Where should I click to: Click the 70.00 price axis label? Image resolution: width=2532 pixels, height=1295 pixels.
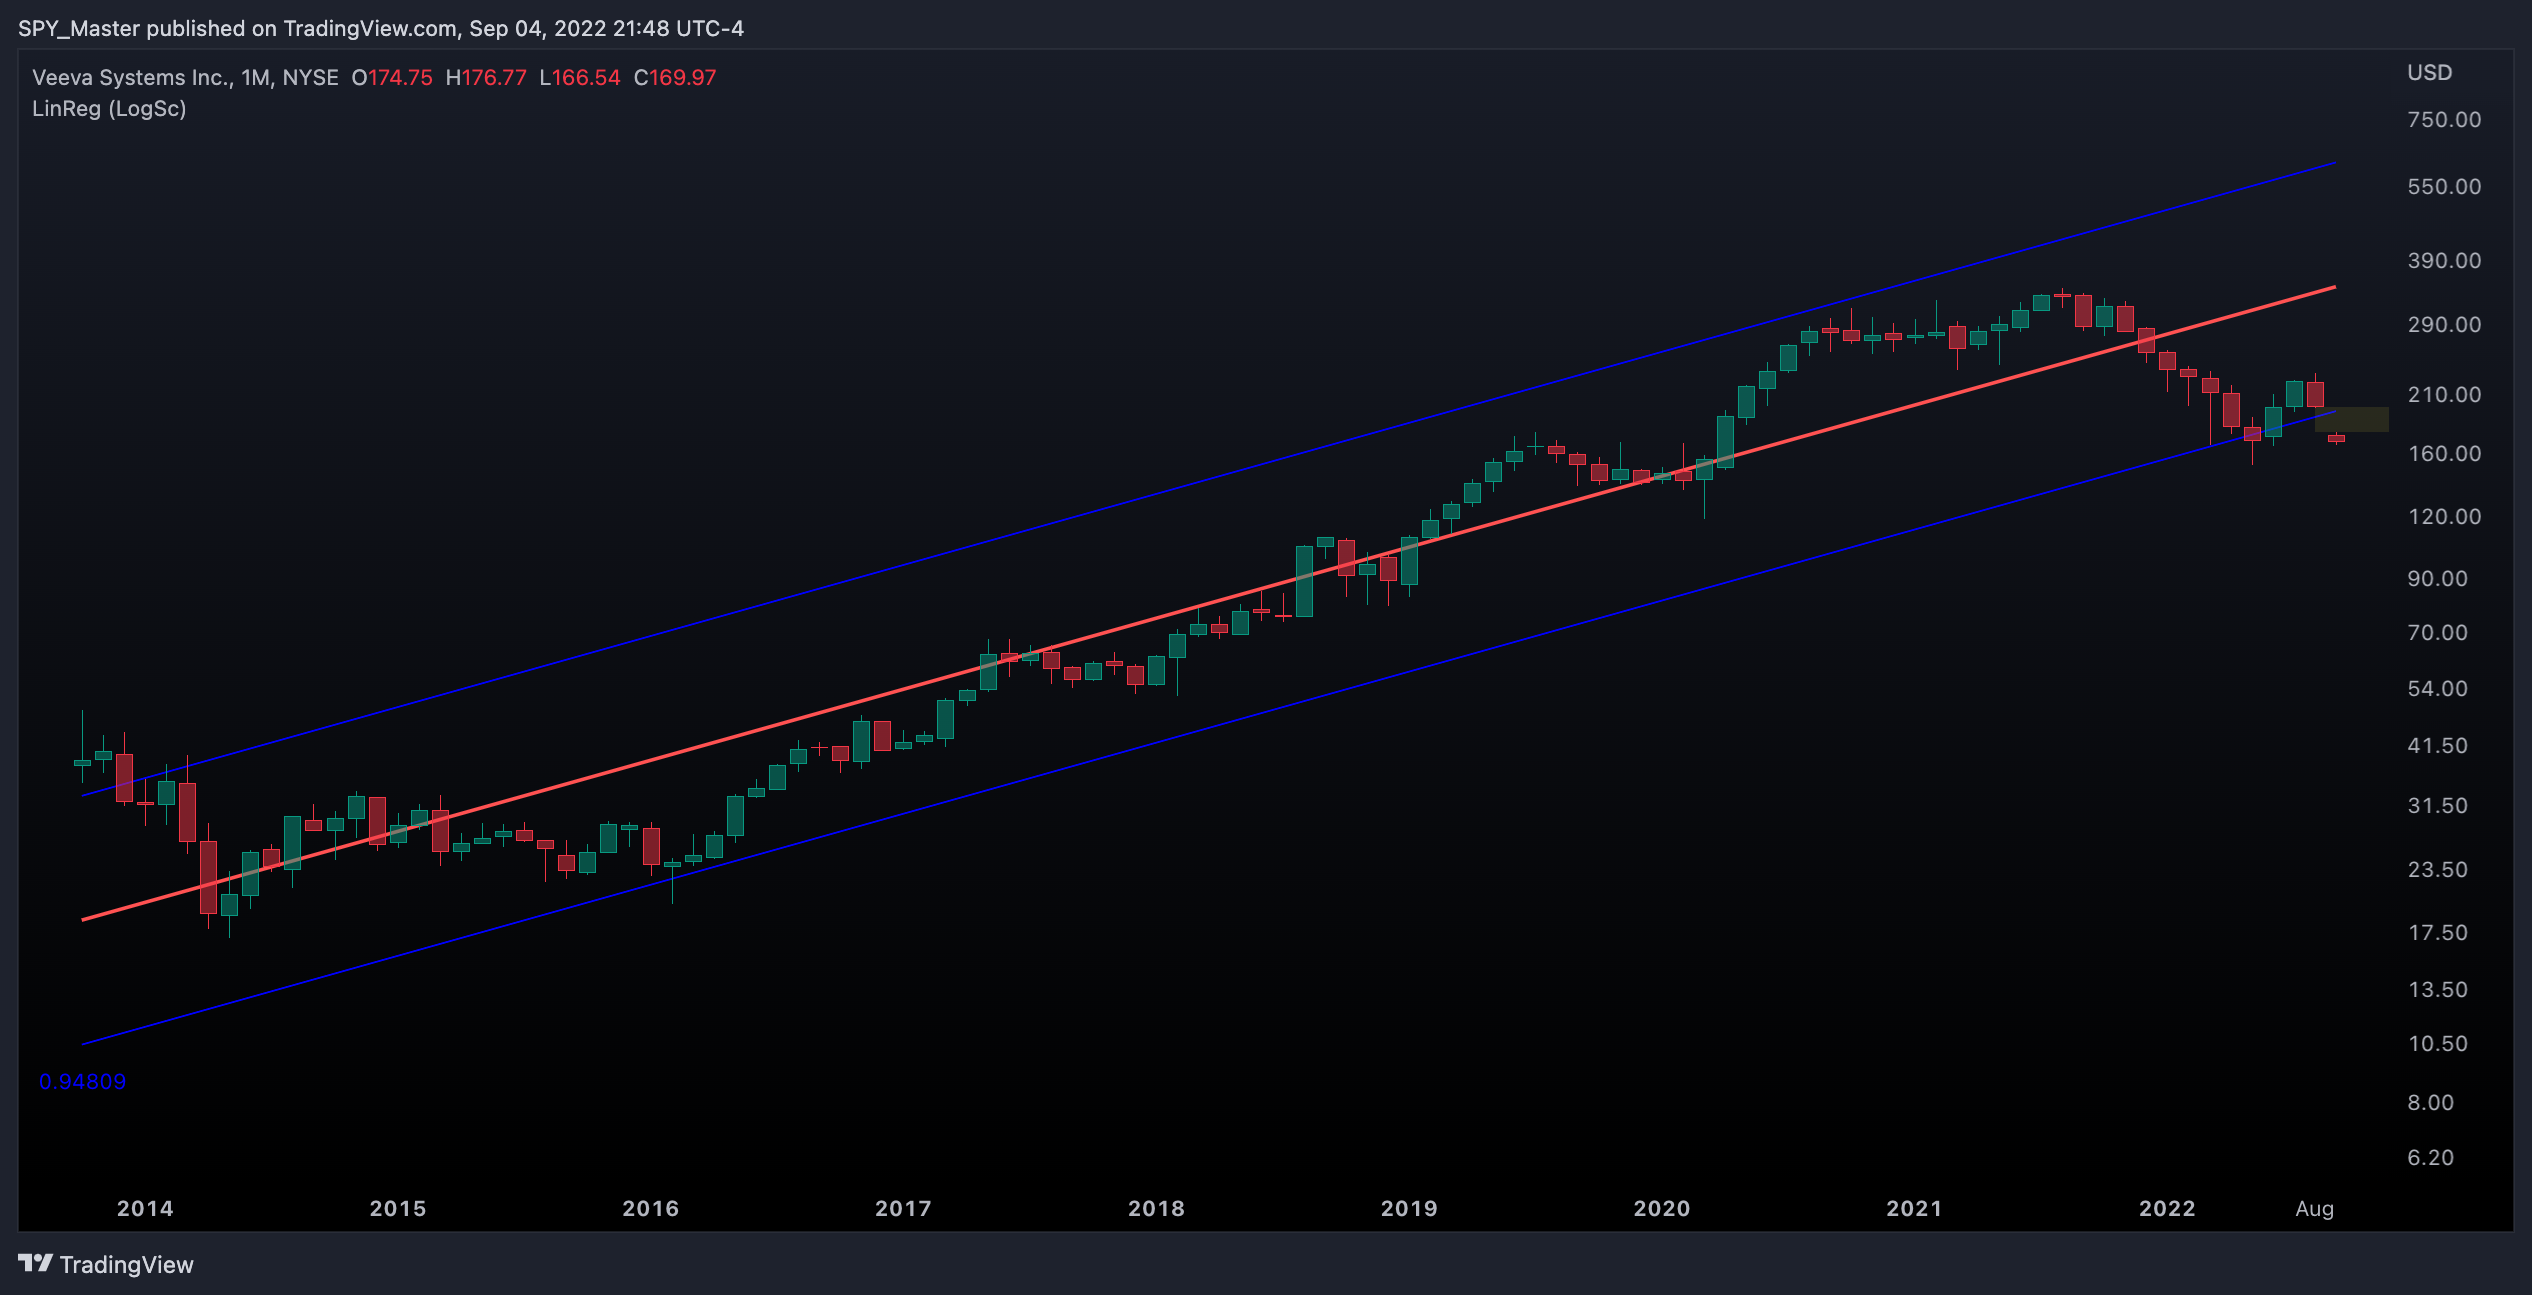[x=2438, y=633]
